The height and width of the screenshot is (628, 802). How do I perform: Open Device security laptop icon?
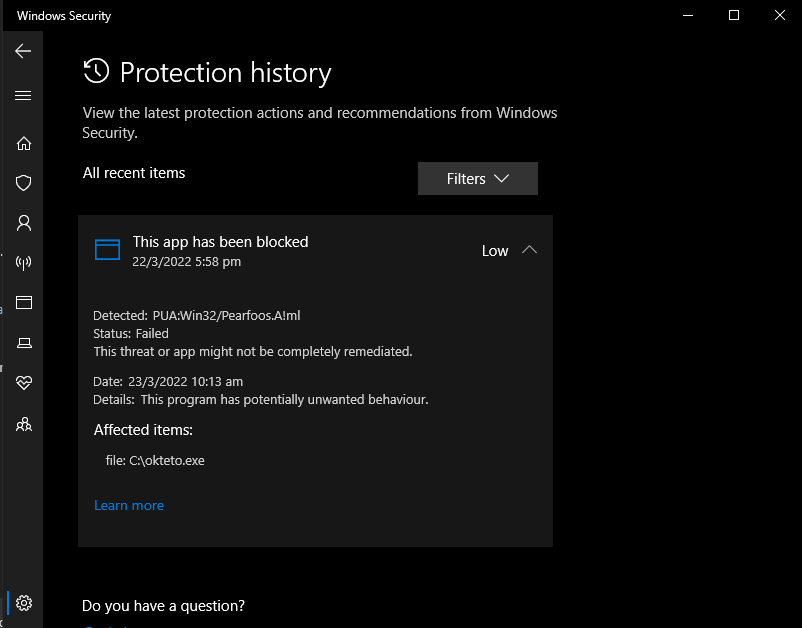click(24, 343)
